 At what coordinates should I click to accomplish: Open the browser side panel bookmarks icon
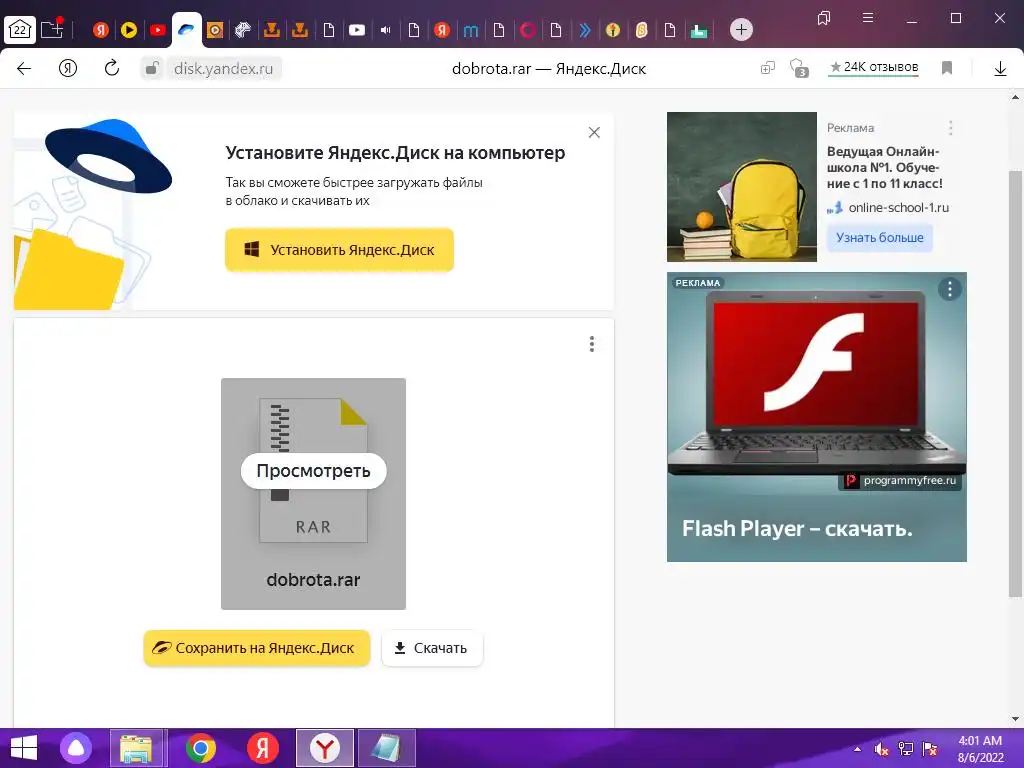coord(824,18)
